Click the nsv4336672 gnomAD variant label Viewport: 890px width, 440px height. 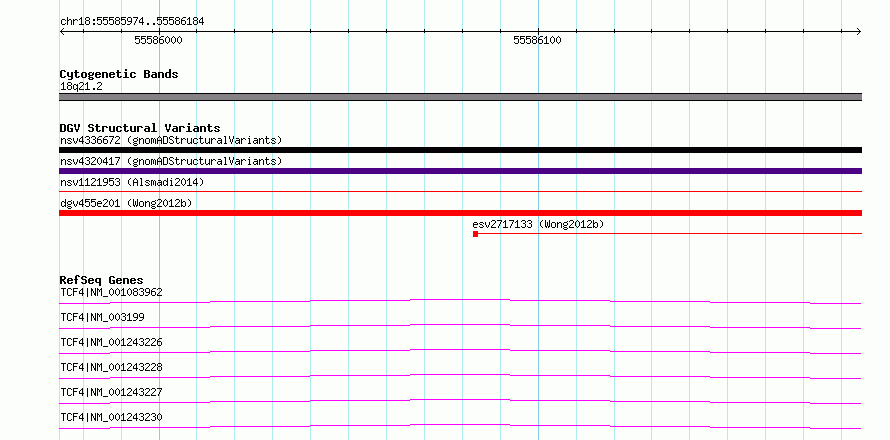click(x=171, y=140)
